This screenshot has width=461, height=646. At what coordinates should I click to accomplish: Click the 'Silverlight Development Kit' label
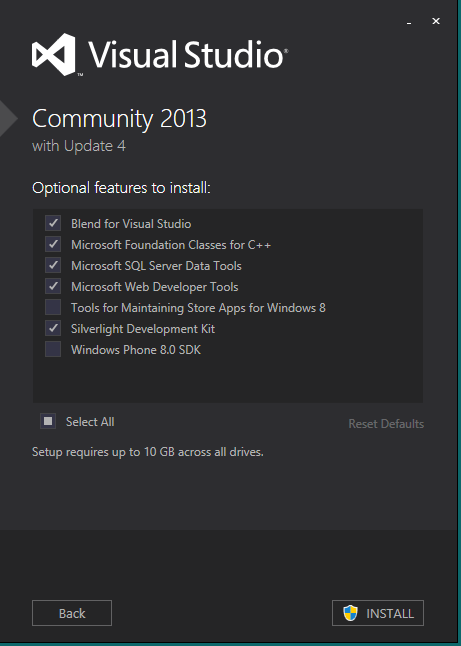point(143,329)
